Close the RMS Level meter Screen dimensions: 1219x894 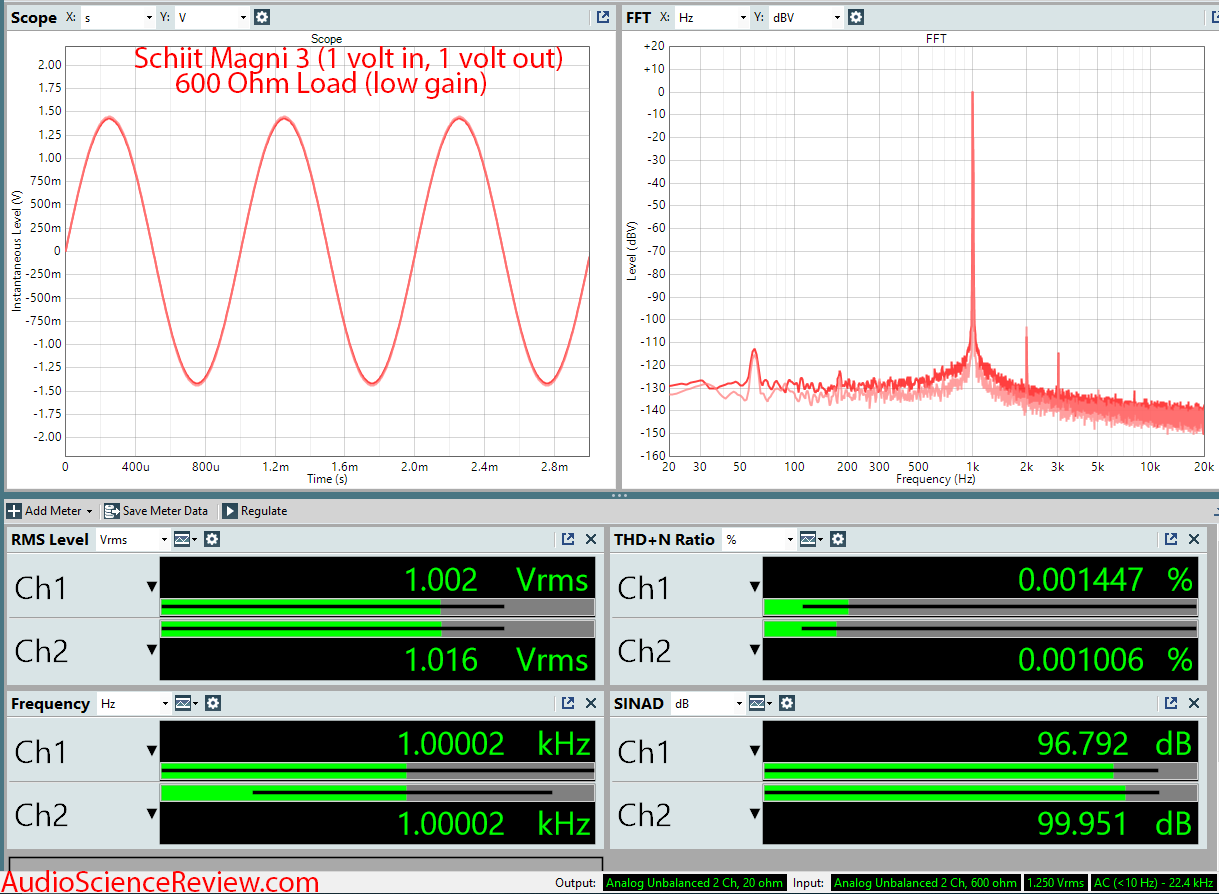click(591, 539)
